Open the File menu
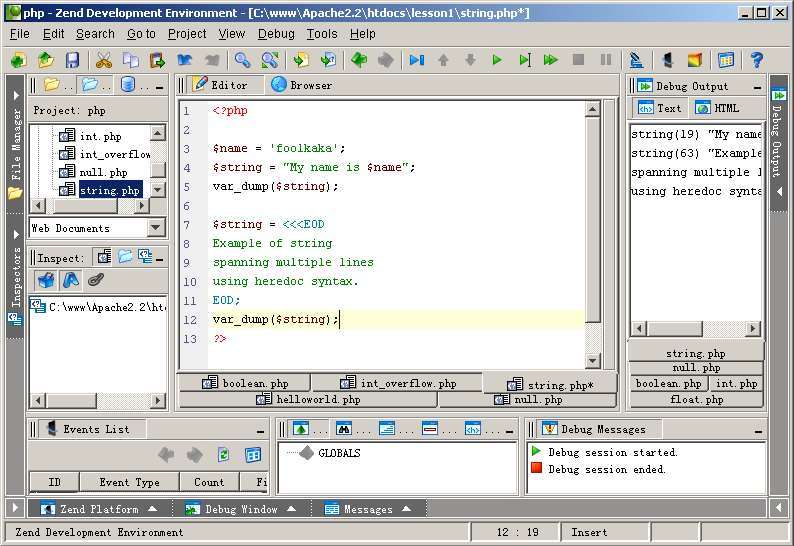 click(x=20, y=34)
